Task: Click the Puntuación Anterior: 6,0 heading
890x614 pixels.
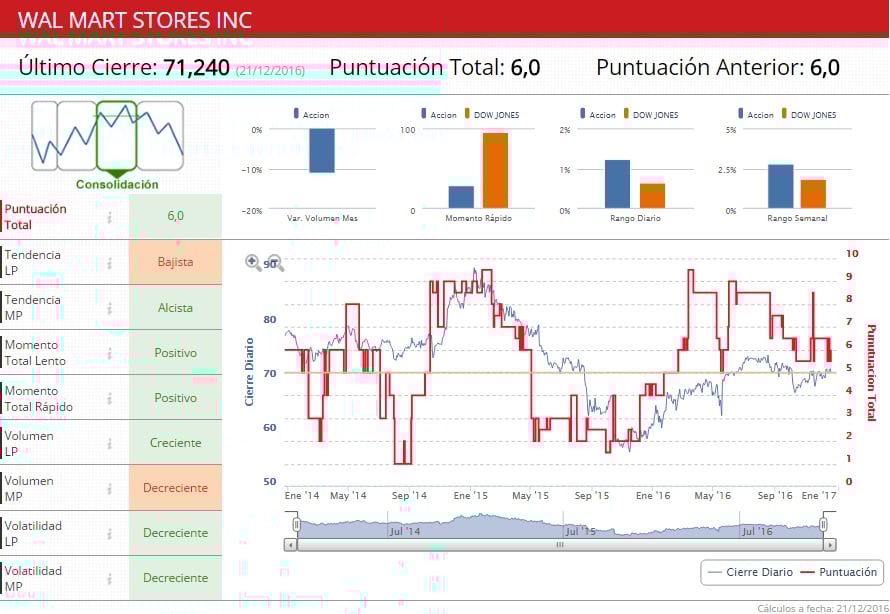Action: coord(718,68)
